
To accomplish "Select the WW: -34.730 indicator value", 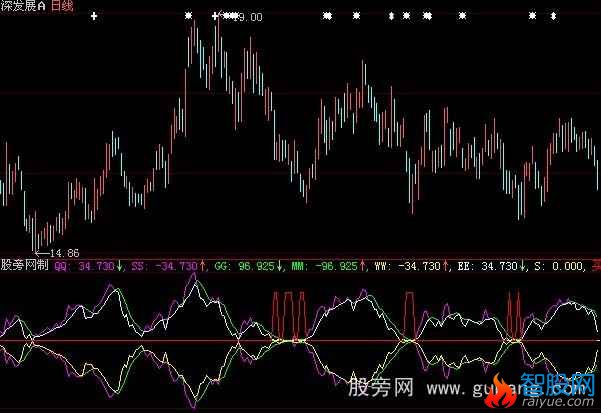I will tap(408, 266).
